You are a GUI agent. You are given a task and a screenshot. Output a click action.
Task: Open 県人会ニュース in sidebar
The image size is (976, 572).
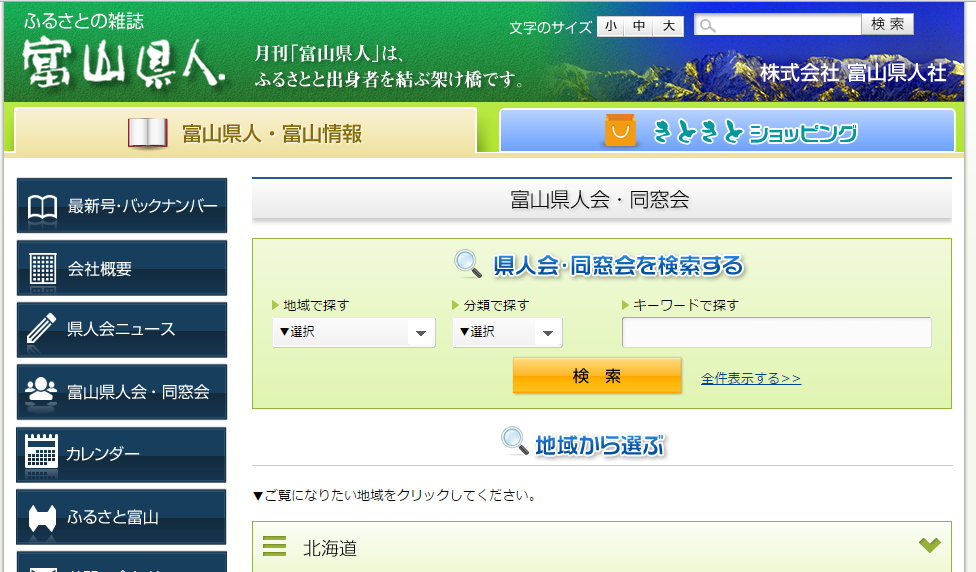click(122, 330)
